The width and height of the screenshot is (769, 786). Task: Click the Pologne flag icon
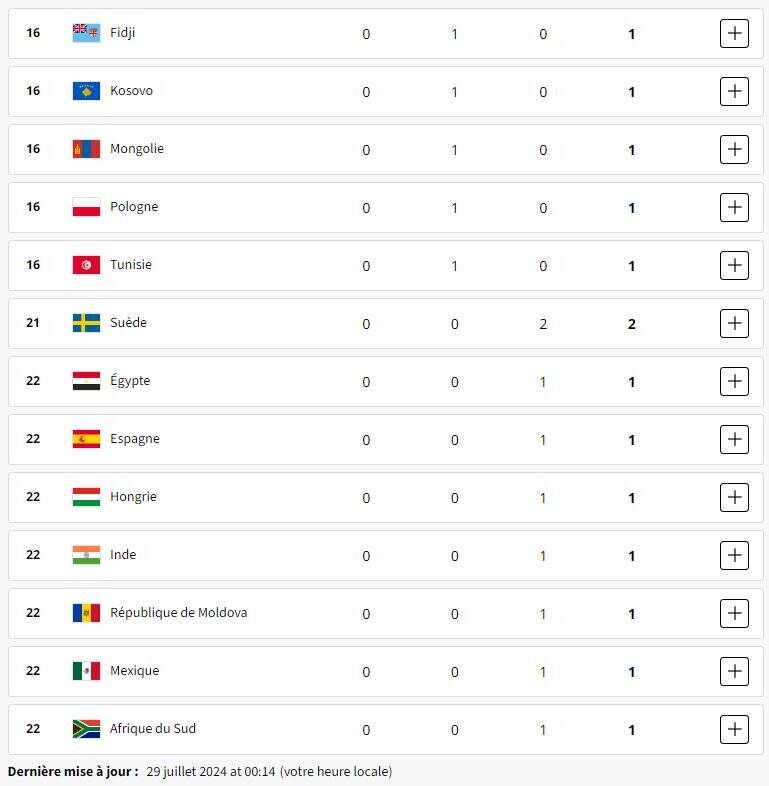[x=86, y=207]
